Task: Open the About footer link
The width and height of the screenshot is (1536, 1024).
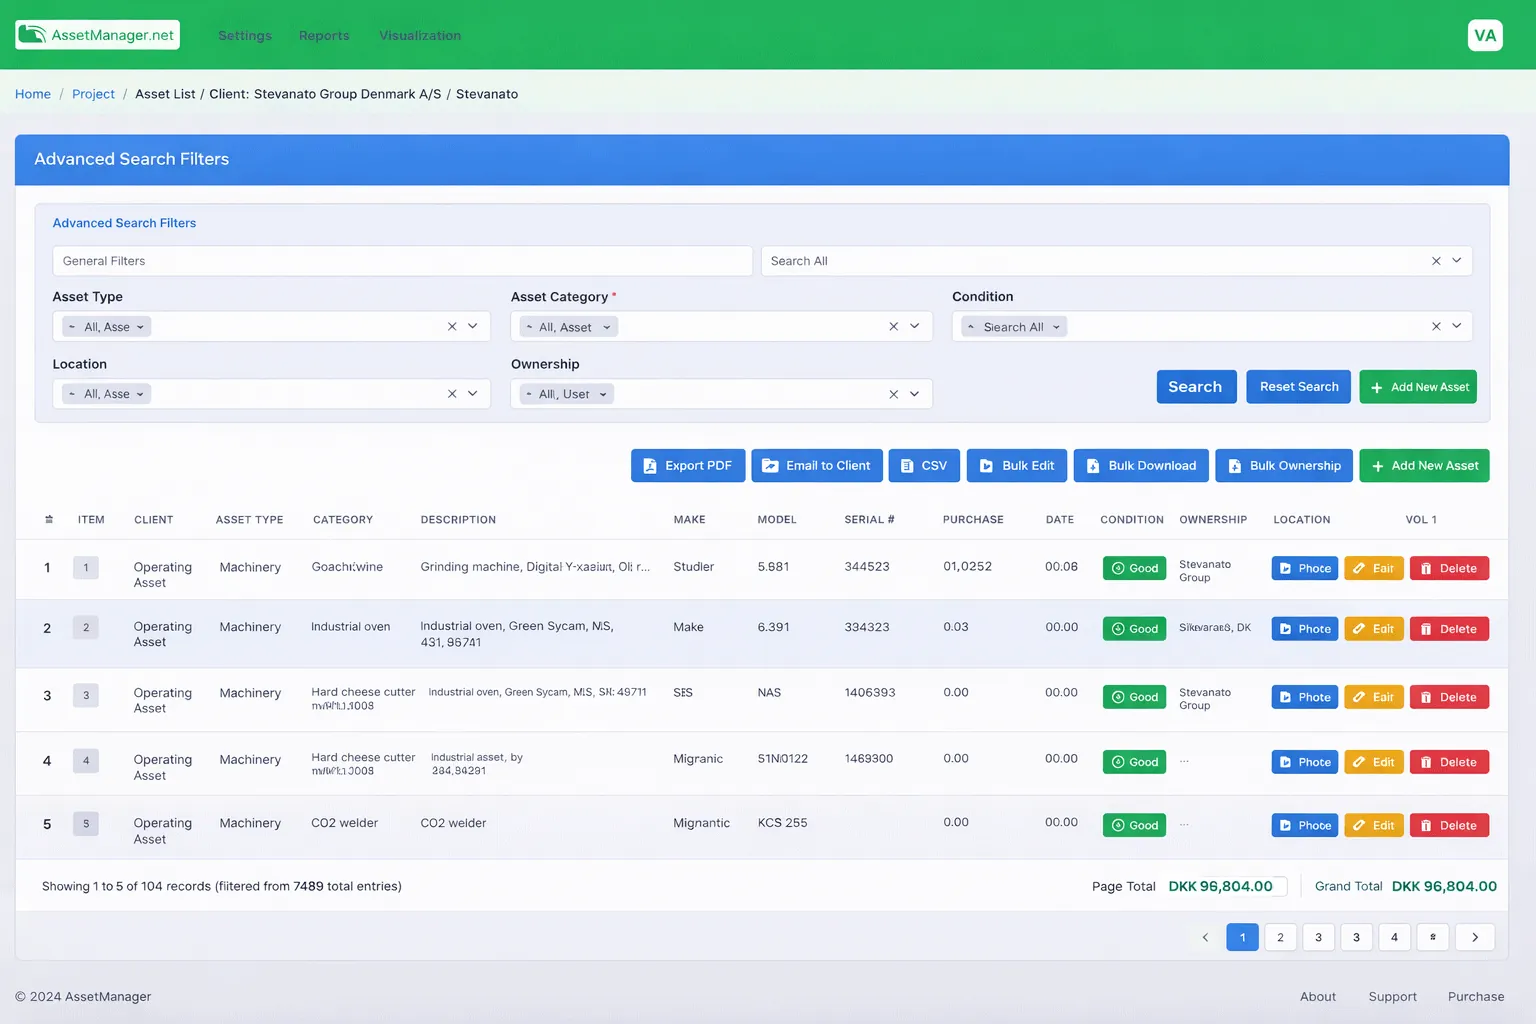Action: (1318, 997)
